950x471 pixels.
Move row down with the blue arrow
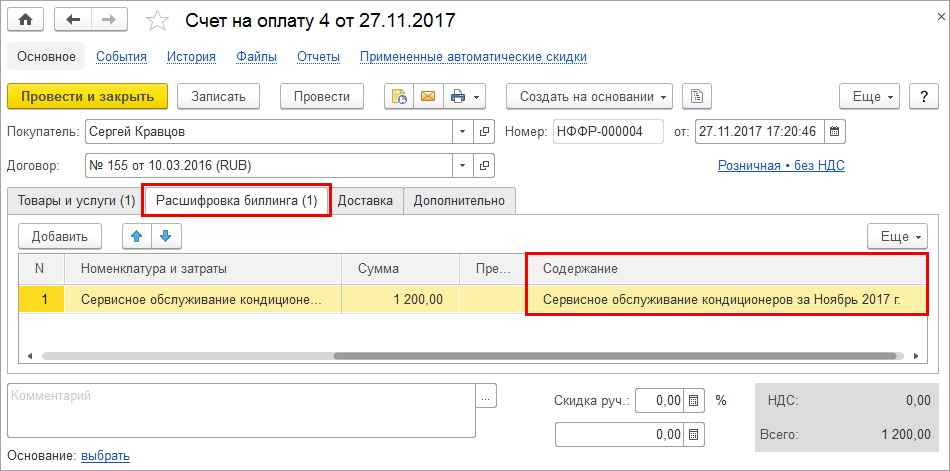(x=166, y=236)
